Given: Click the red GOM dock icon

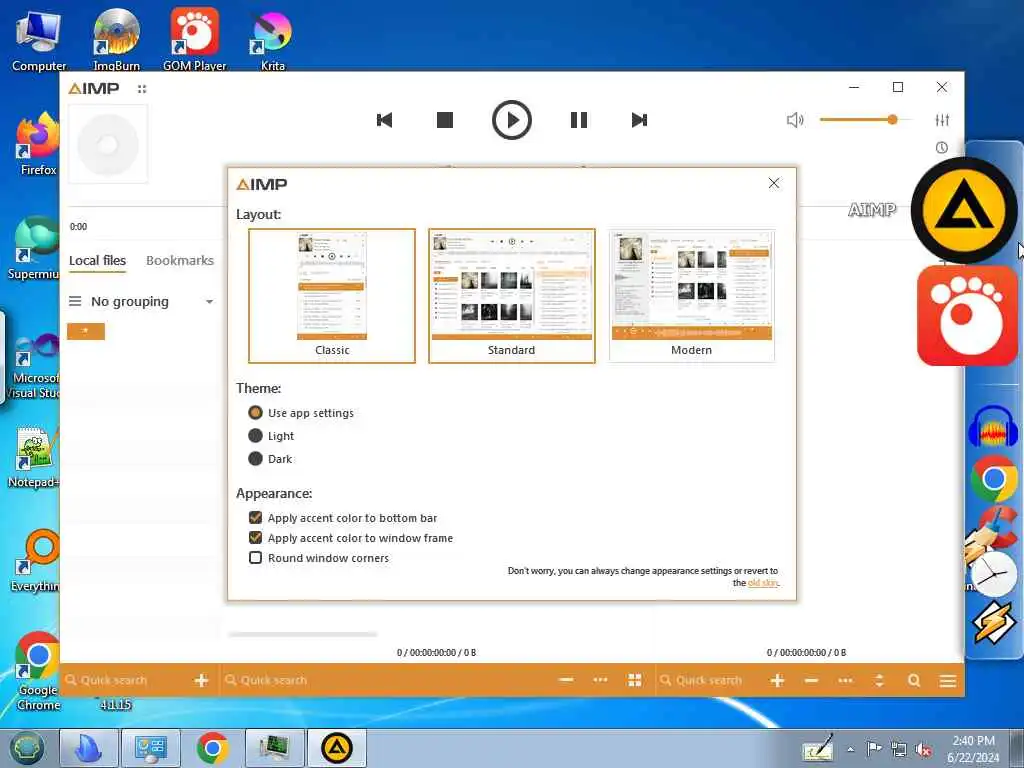Looking at the screenshot, I should coord(967,315).
